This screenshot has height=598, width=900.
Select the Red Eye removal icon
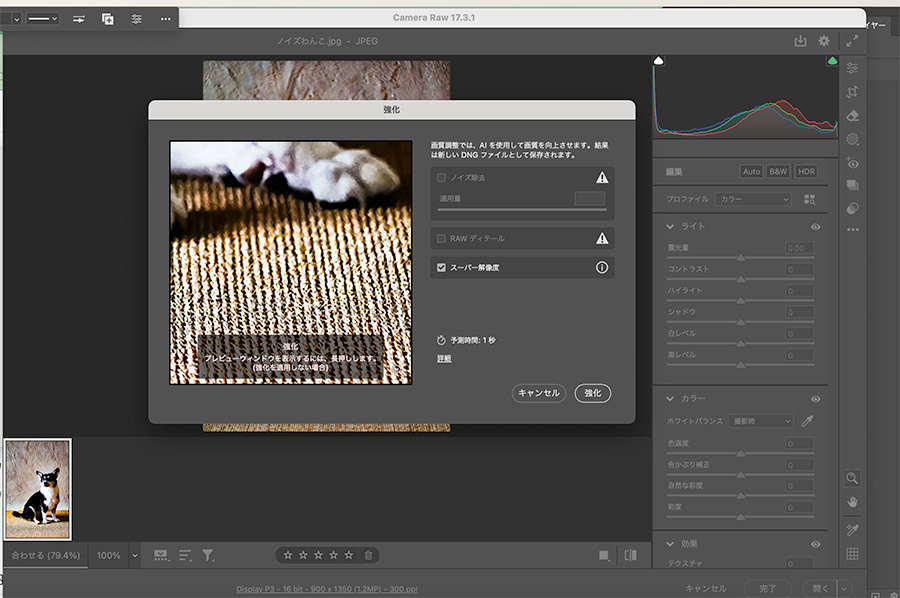click(852, 163)
